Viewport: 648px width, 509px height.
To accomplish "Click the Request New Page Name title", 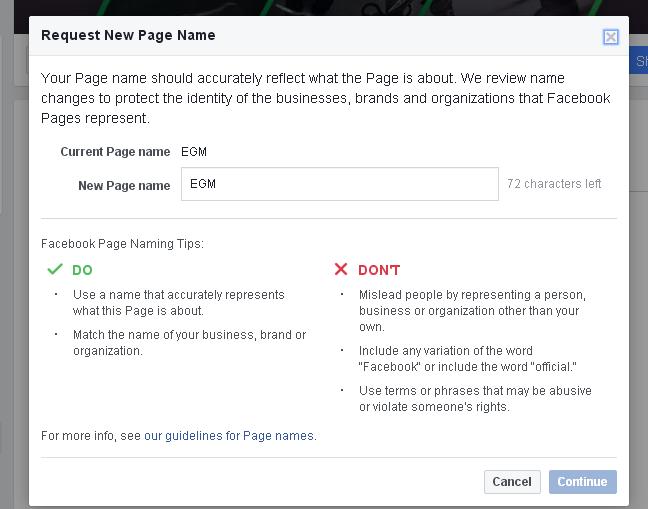I will pyautogui.click(x=128, y=36).
